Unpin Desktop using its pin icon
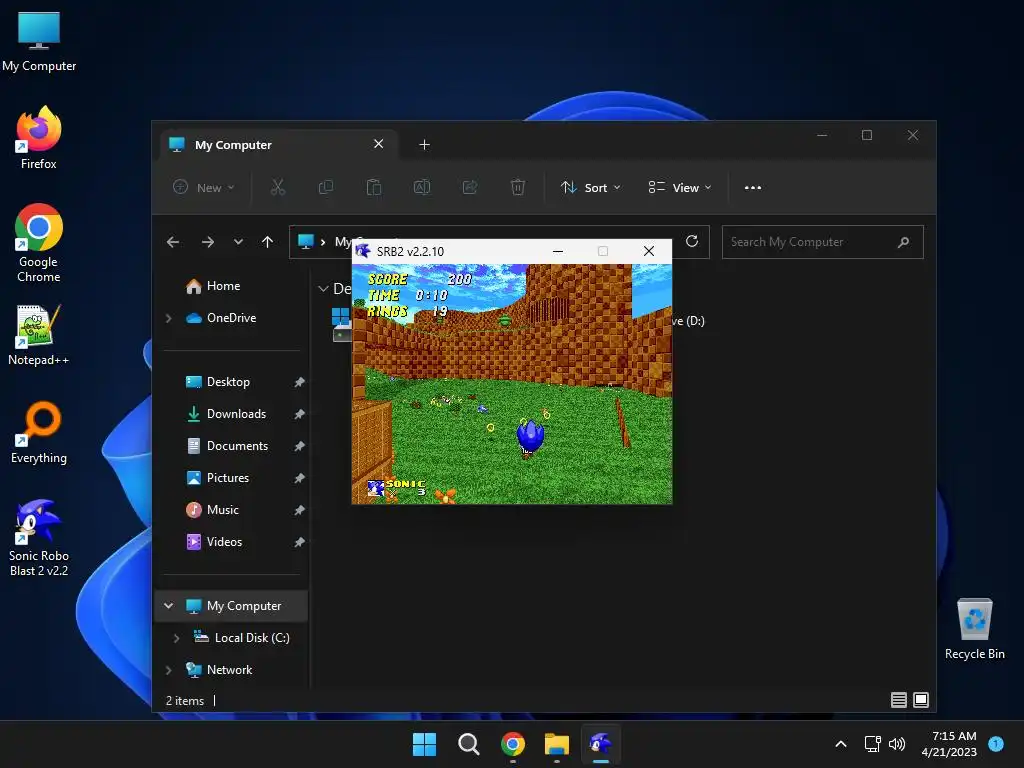 [299, 382]
